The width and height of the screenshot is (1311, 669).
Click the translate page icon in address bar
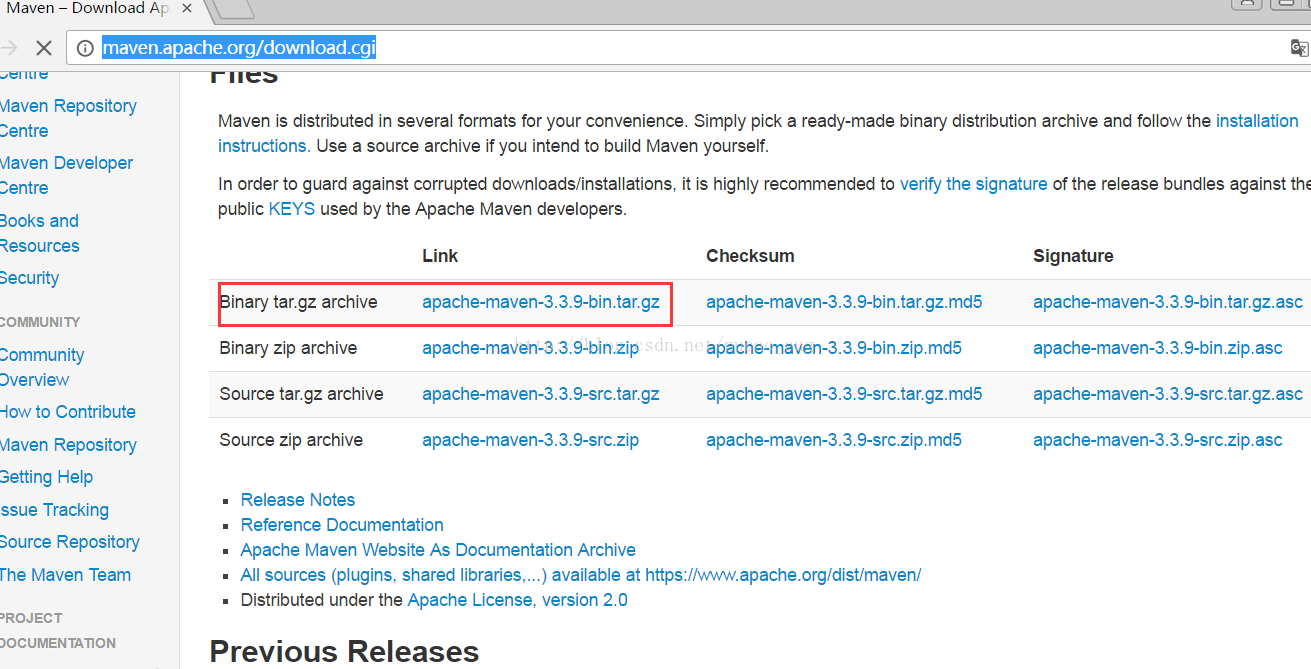[x=1298, y=48]
